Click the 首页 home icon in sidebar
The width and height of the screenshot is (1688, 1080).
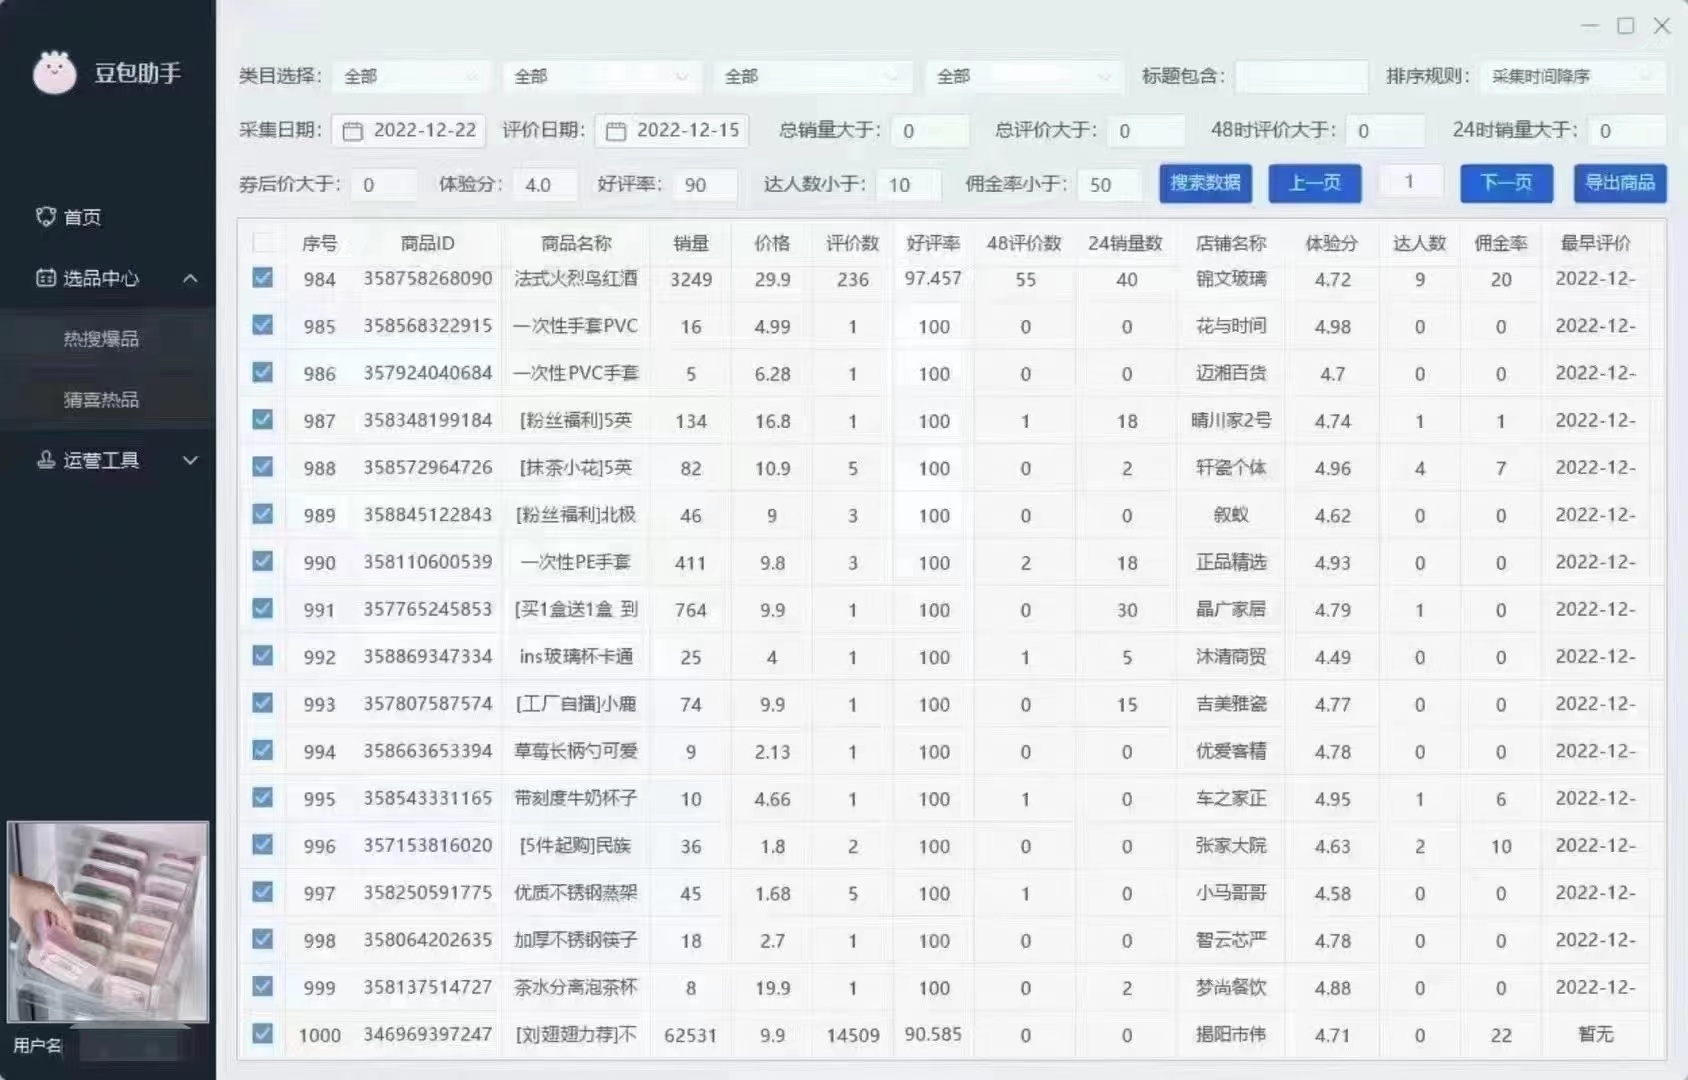pyautogui.click(x=45, y=217)
